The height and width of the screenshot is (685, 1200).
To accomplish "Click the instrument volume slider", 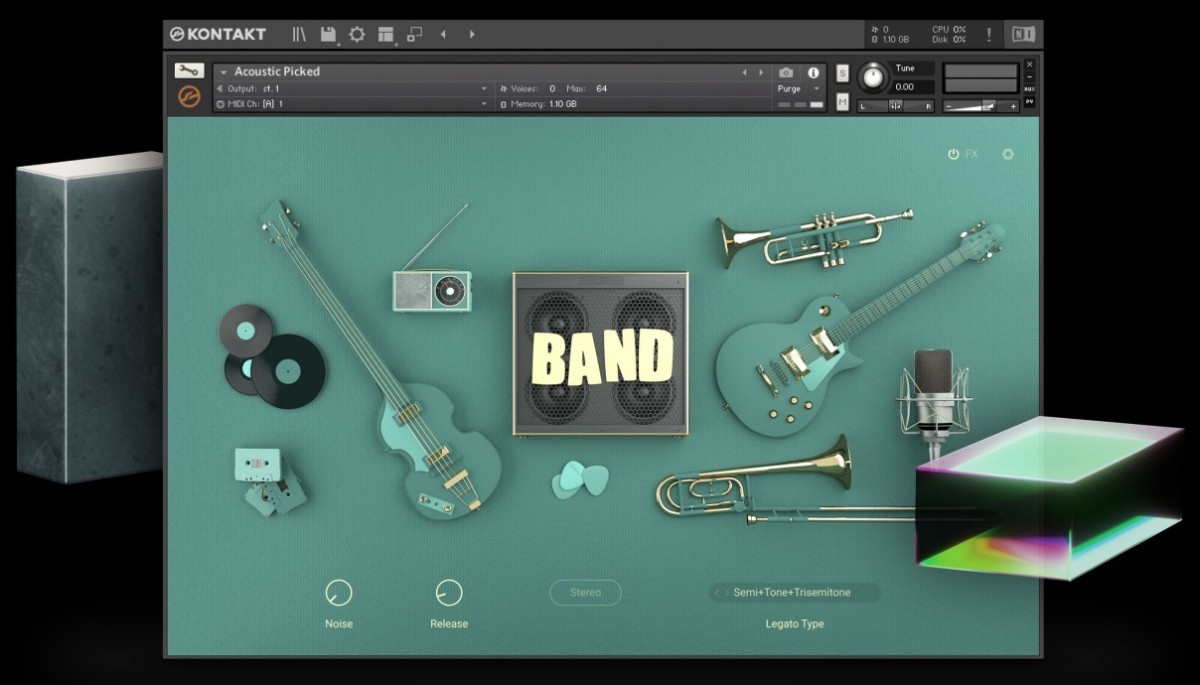I will [x=982, y=105].
